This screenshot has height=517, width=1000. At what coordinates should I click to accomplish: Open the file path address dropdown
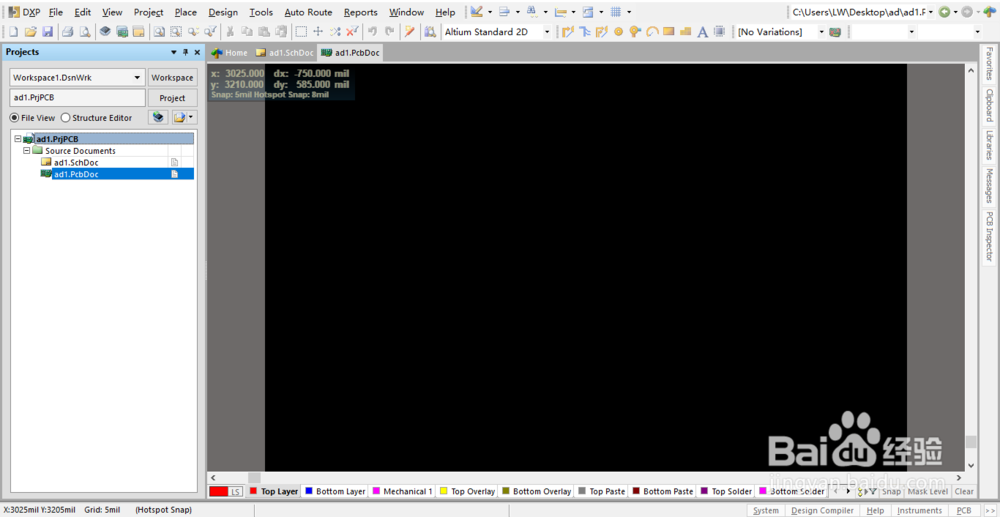pyautogui.click(x=931, y=12)
